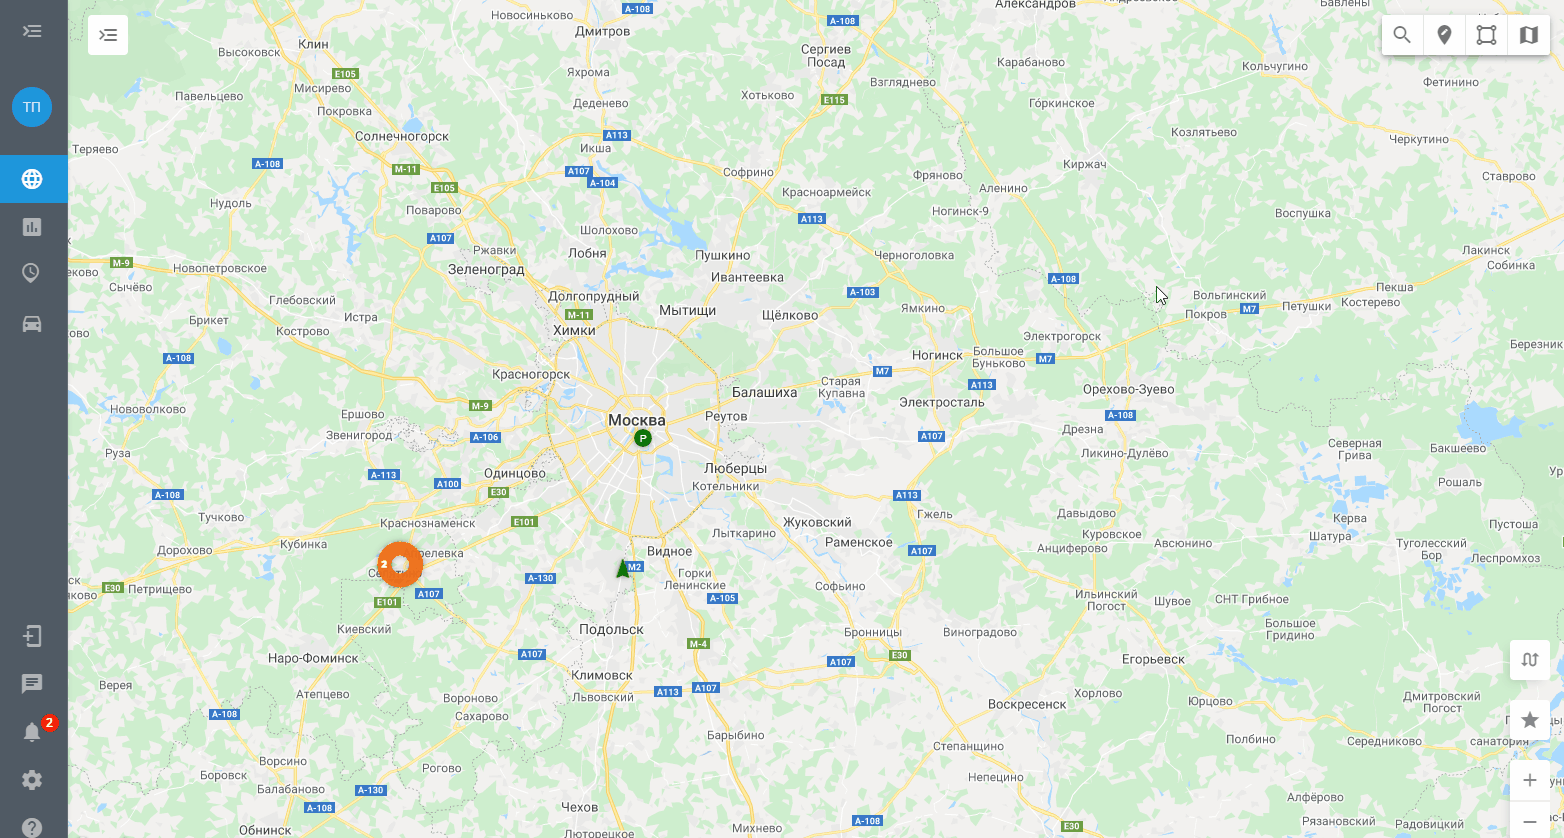Click the map search magnifier icon
Viewport: 1564px width, 838px height.
(1402, 35)
